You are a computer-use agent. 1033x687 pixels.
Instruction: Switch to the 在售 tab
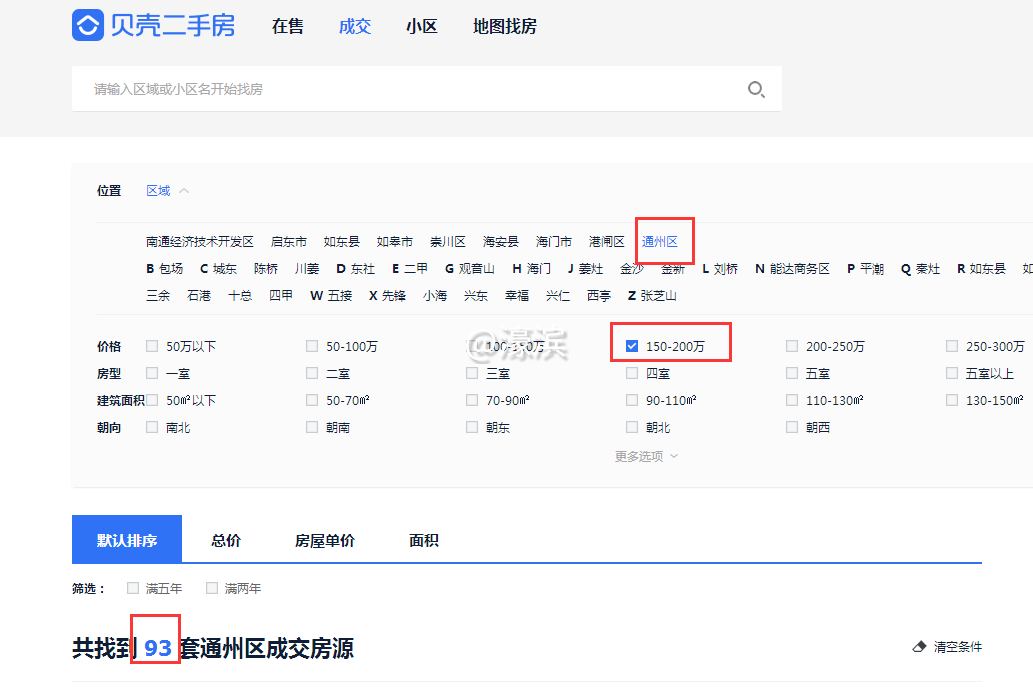pyautogui.click(x=287, y=27)
